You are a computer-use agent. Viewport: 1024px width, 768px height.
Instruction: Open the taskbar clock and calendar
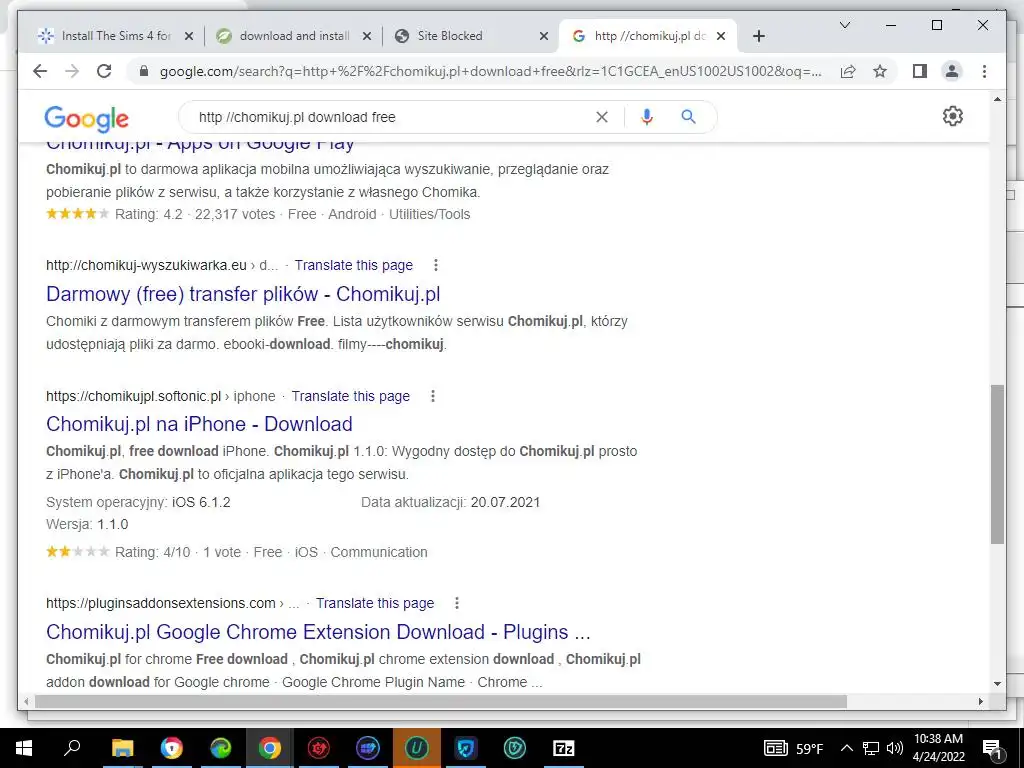point(938,748)
